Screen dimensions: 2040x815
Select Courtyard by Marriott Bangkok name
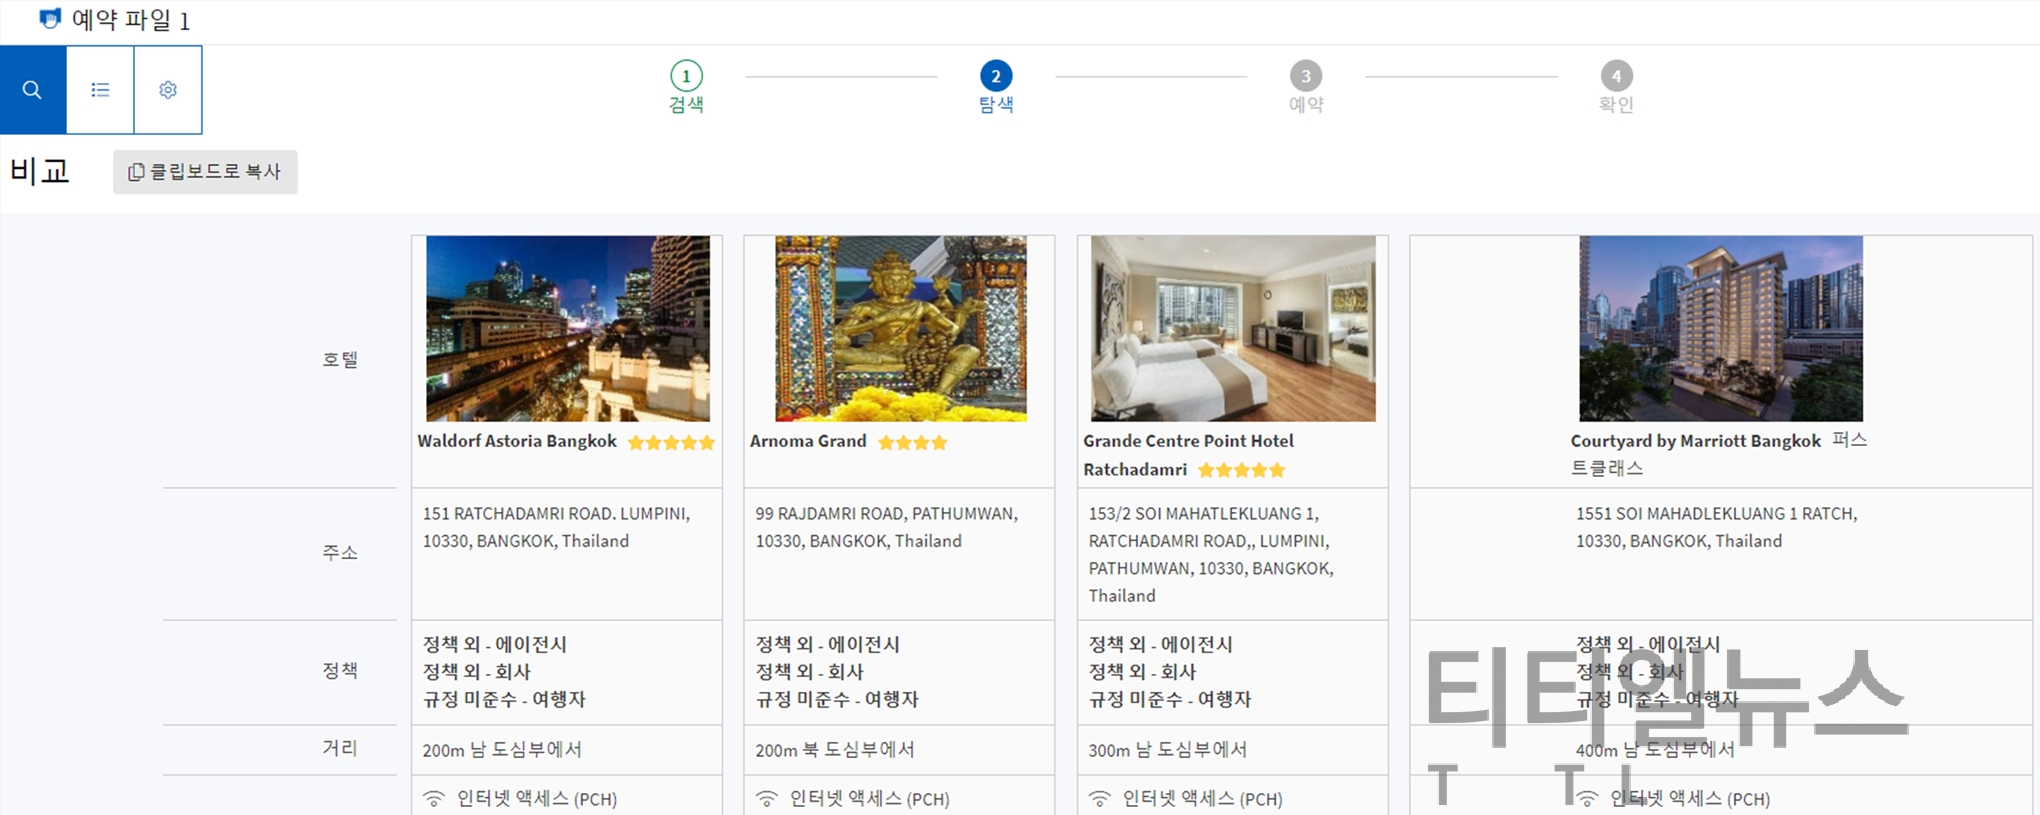[x=1695, y=441]
